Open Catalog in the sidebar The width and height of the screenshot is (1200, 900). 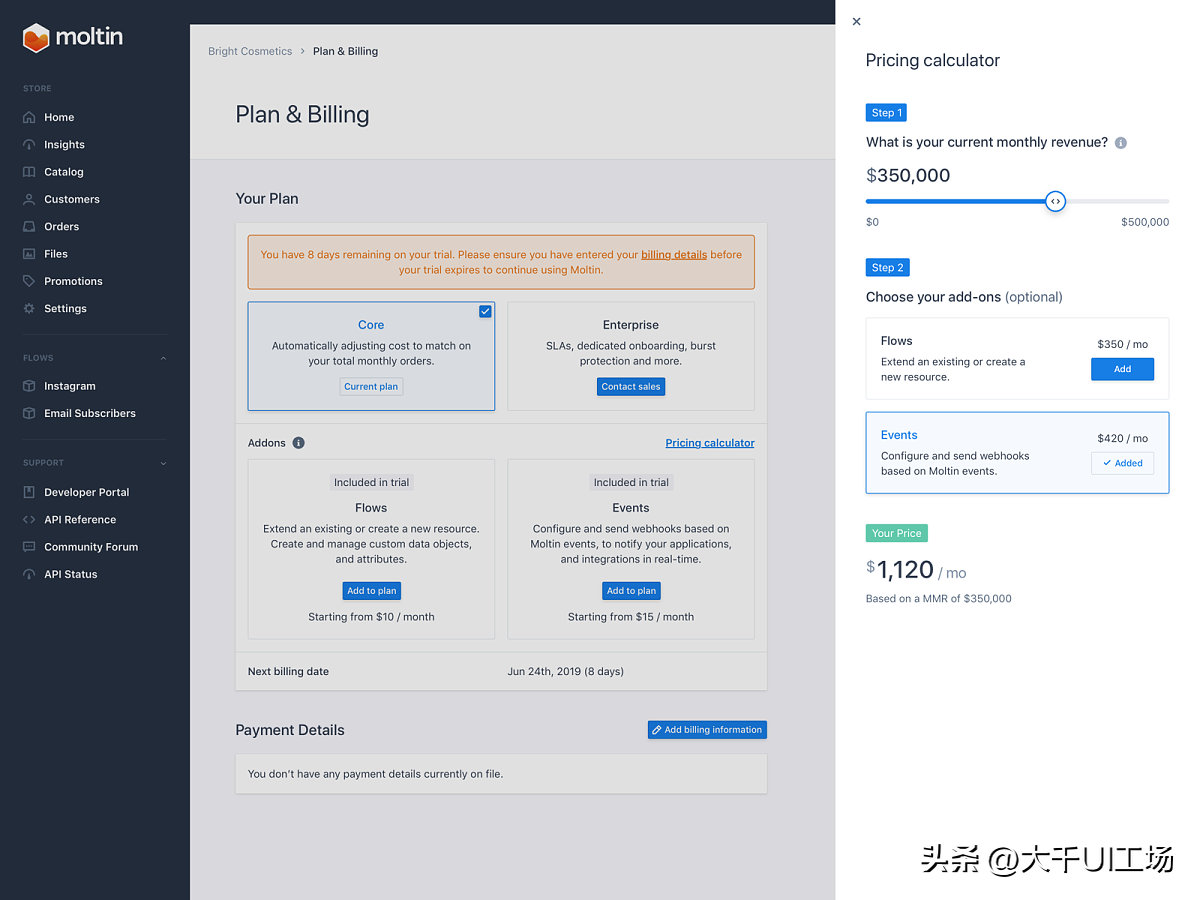64,172
